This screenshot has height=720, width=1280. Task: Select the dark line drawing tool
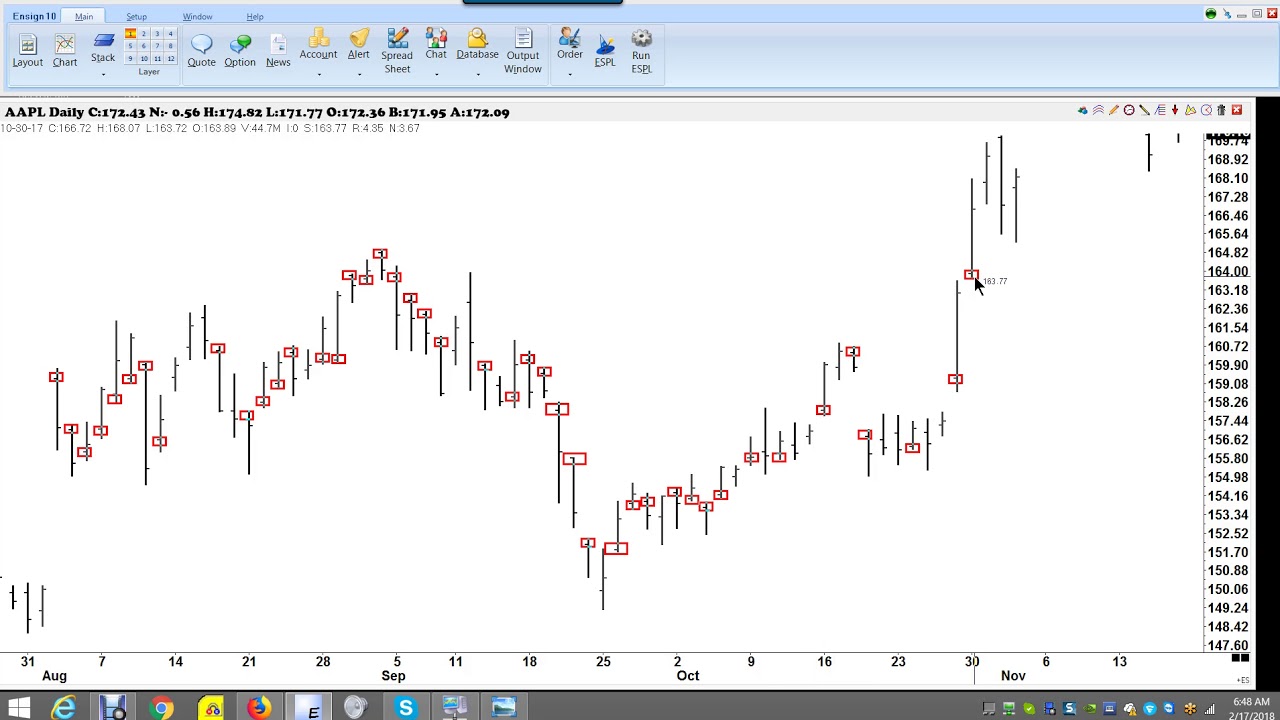1144,110
